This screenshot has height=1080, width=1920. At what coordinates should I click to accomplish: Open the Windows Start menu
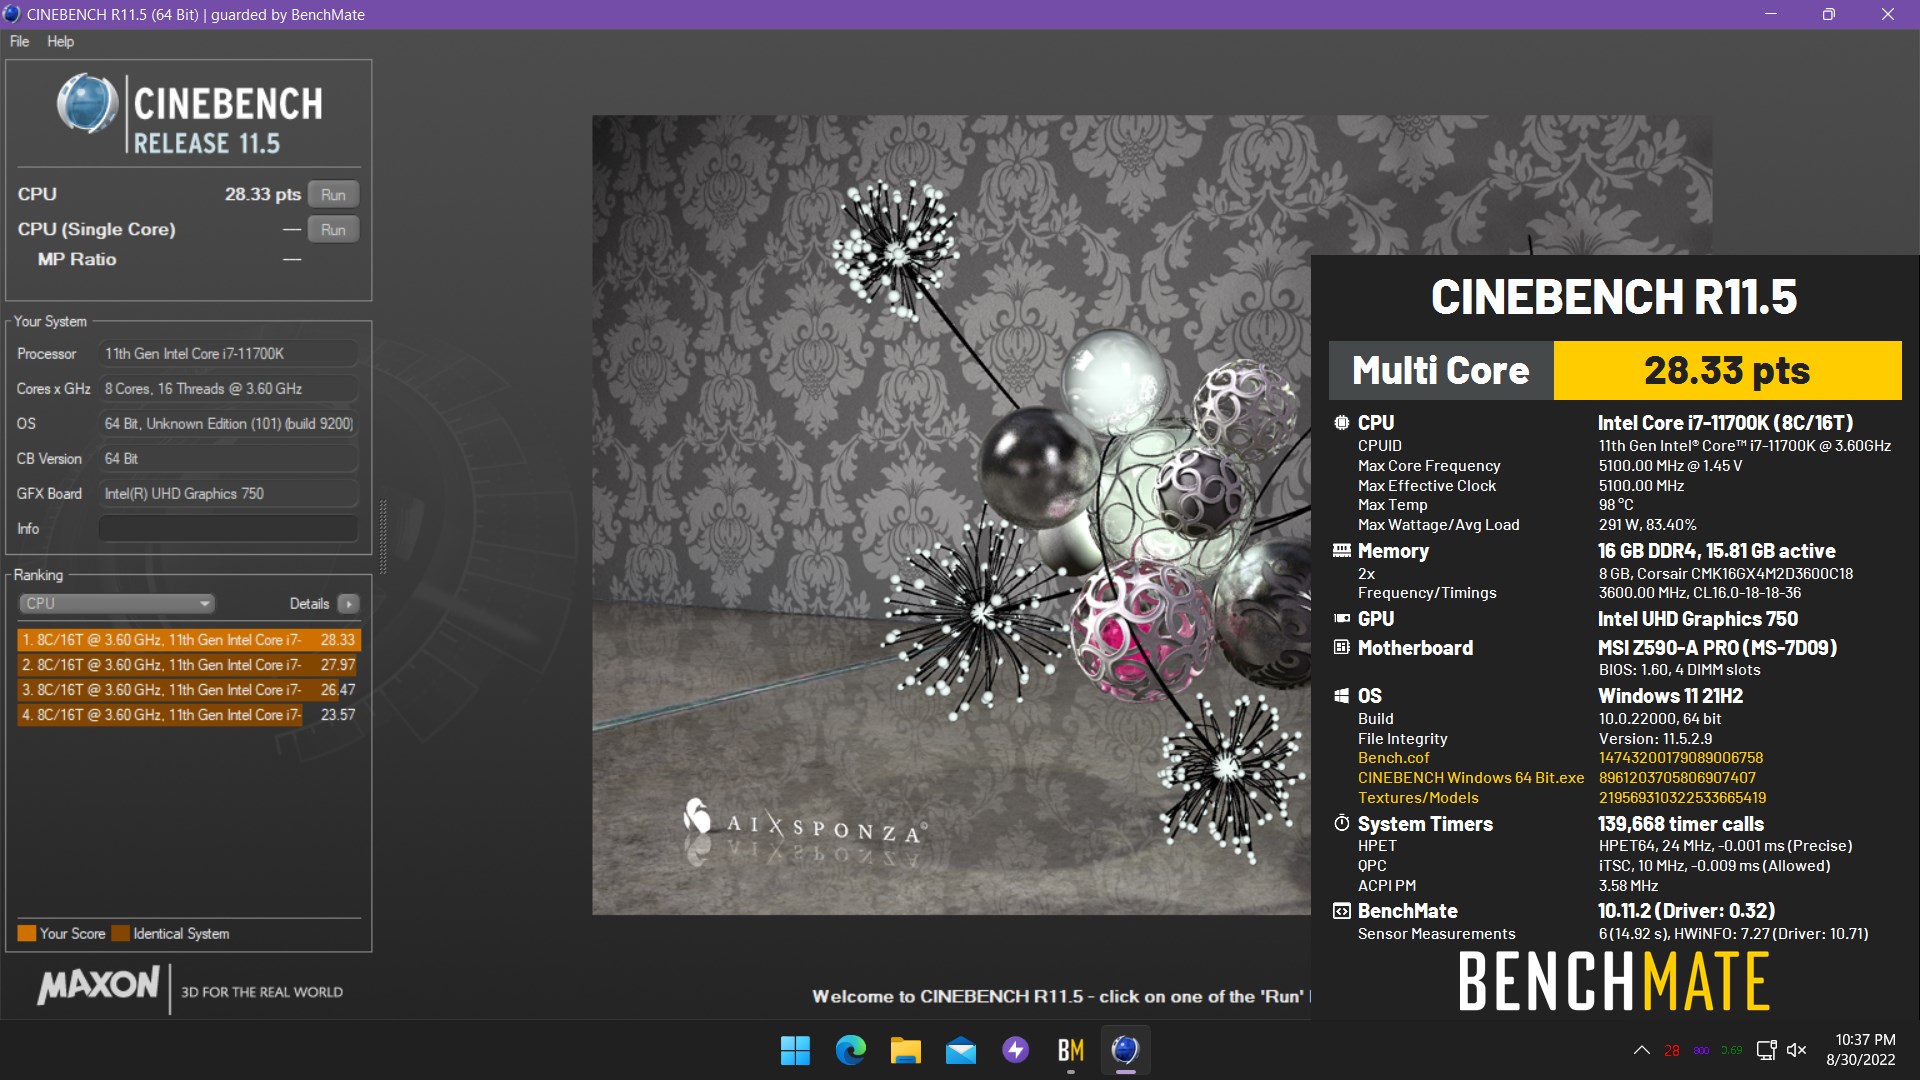795,1050
